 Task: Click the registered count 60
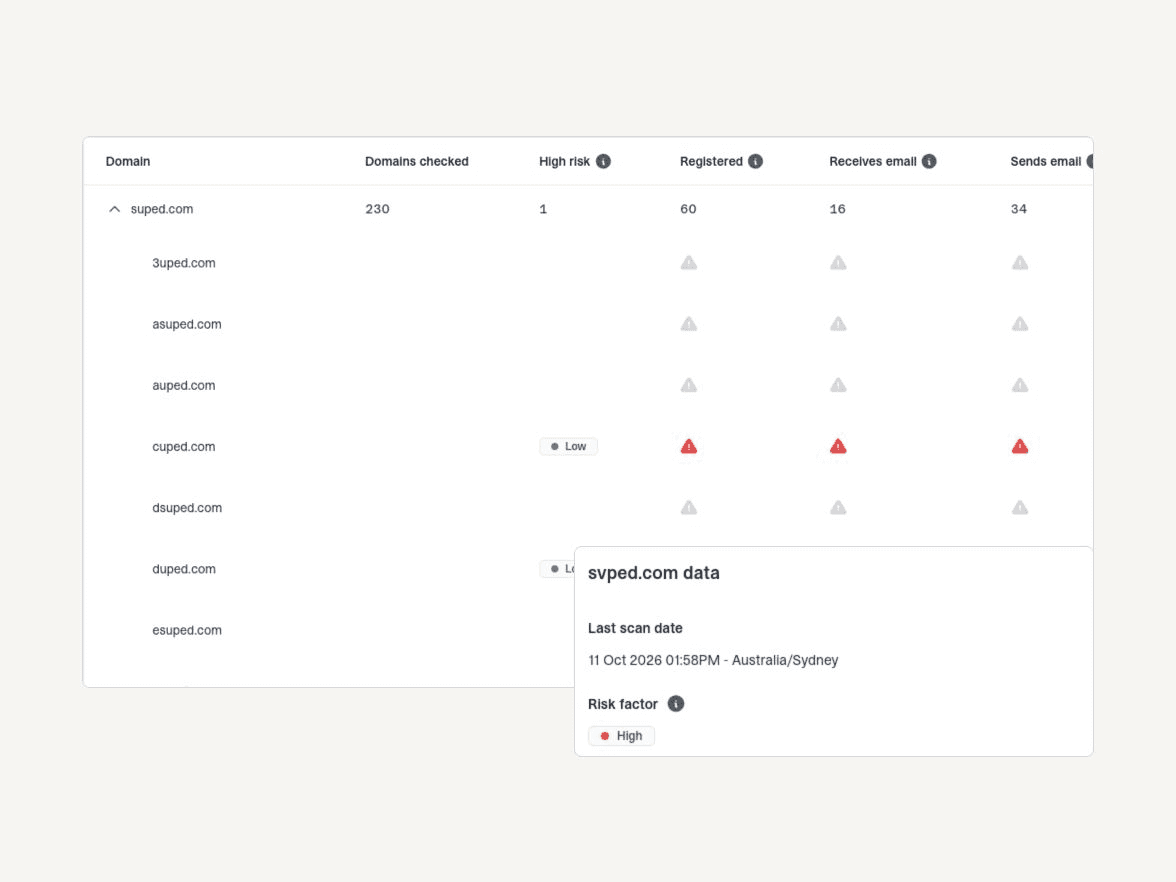[688, 209]
